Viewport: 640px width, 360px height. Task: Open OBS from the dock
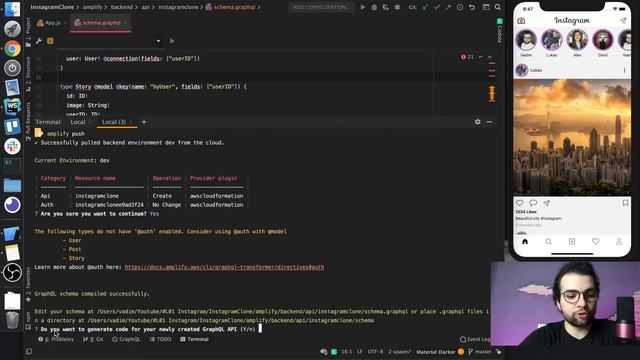point(12,273)
